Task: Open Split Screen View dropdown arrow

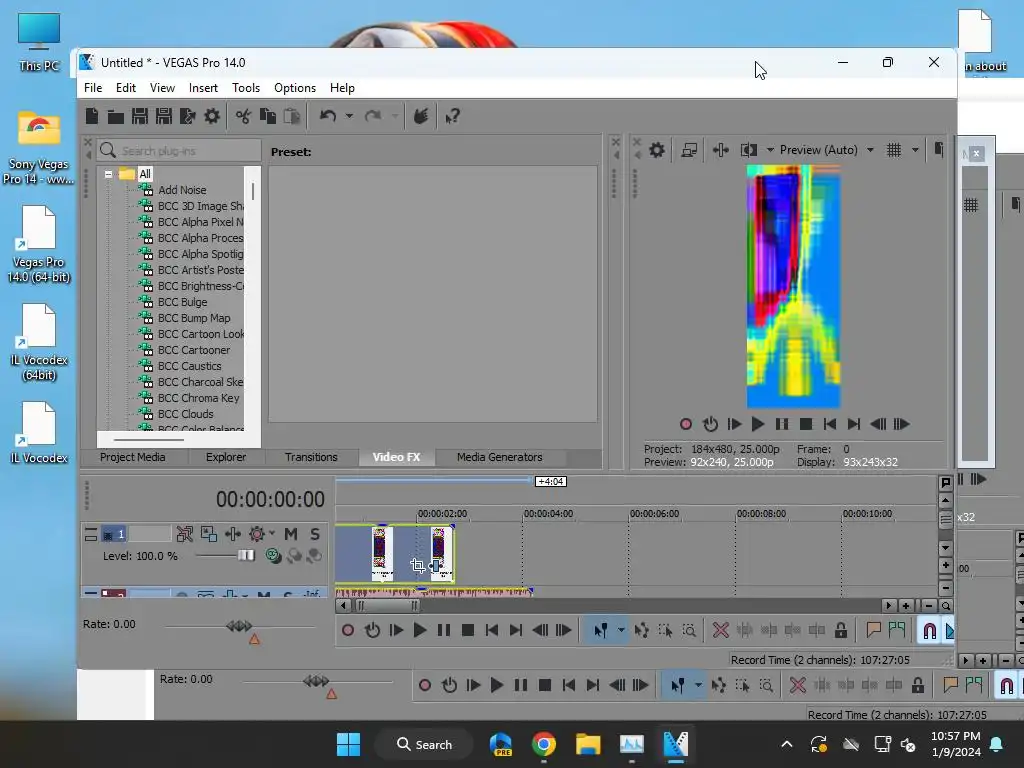Action: click(770, 150)
